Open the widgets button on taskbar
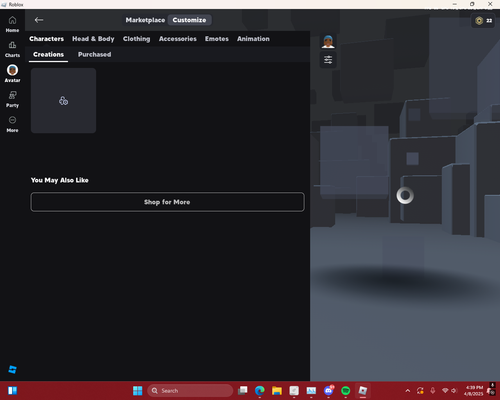Screen dimensions: 500x400 [12, 391]
